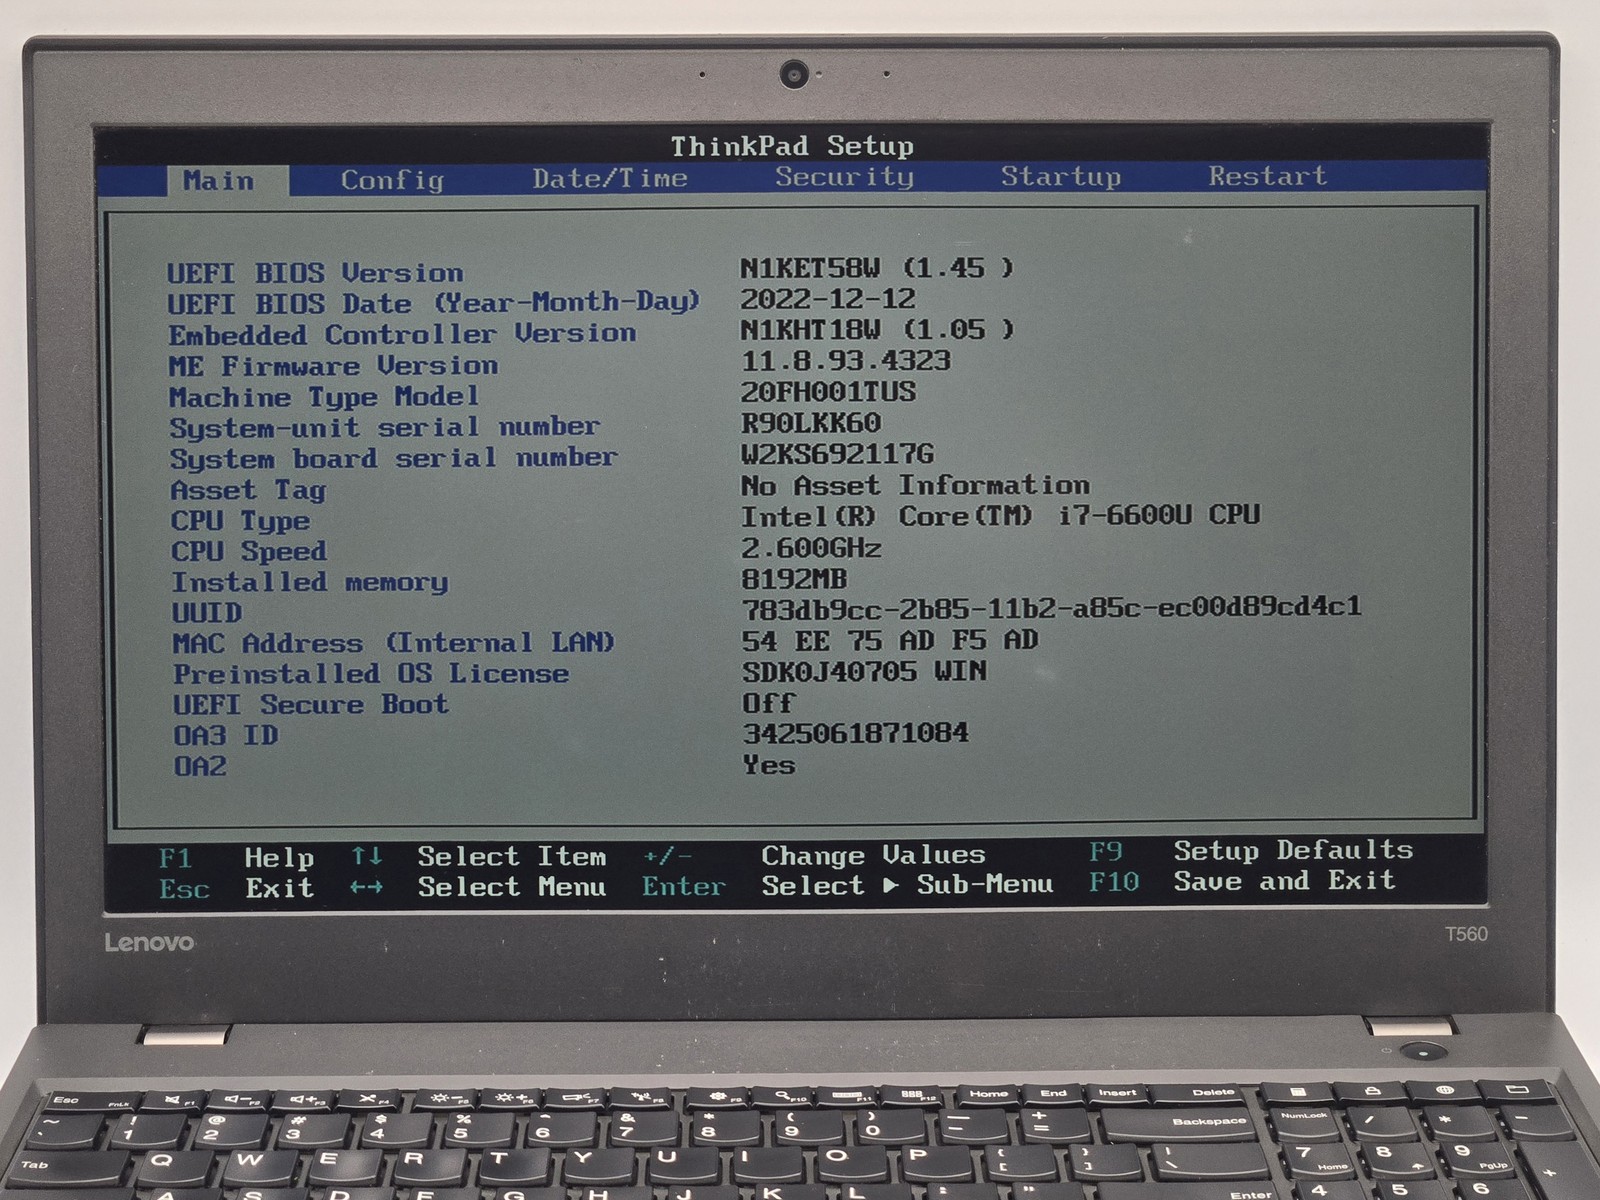The width and height of the screenshot is (1600, 1200).
Task: Select UEFI BIOS Date label
Action: click(434, 302)
